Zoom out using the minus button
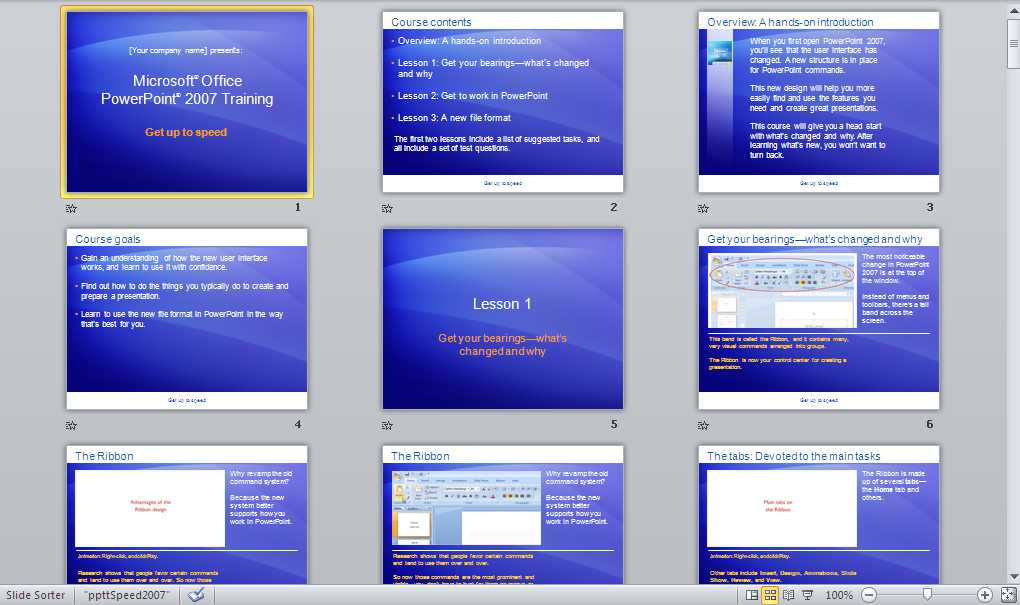The height and width of the screenshot is (605, 1020). pos(868,595)
